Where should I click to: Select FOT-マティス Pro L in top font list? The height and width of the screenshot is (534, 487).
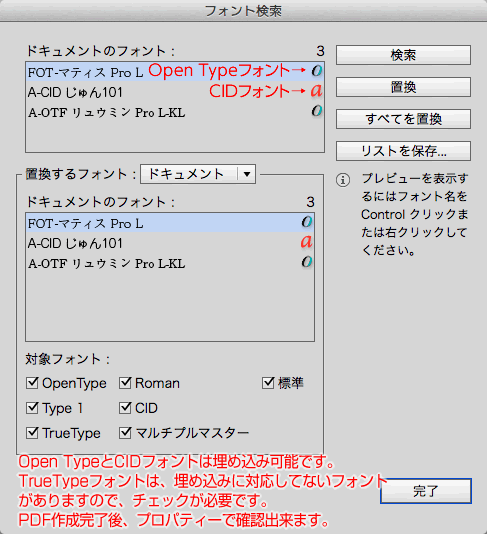tap(175, 72)
